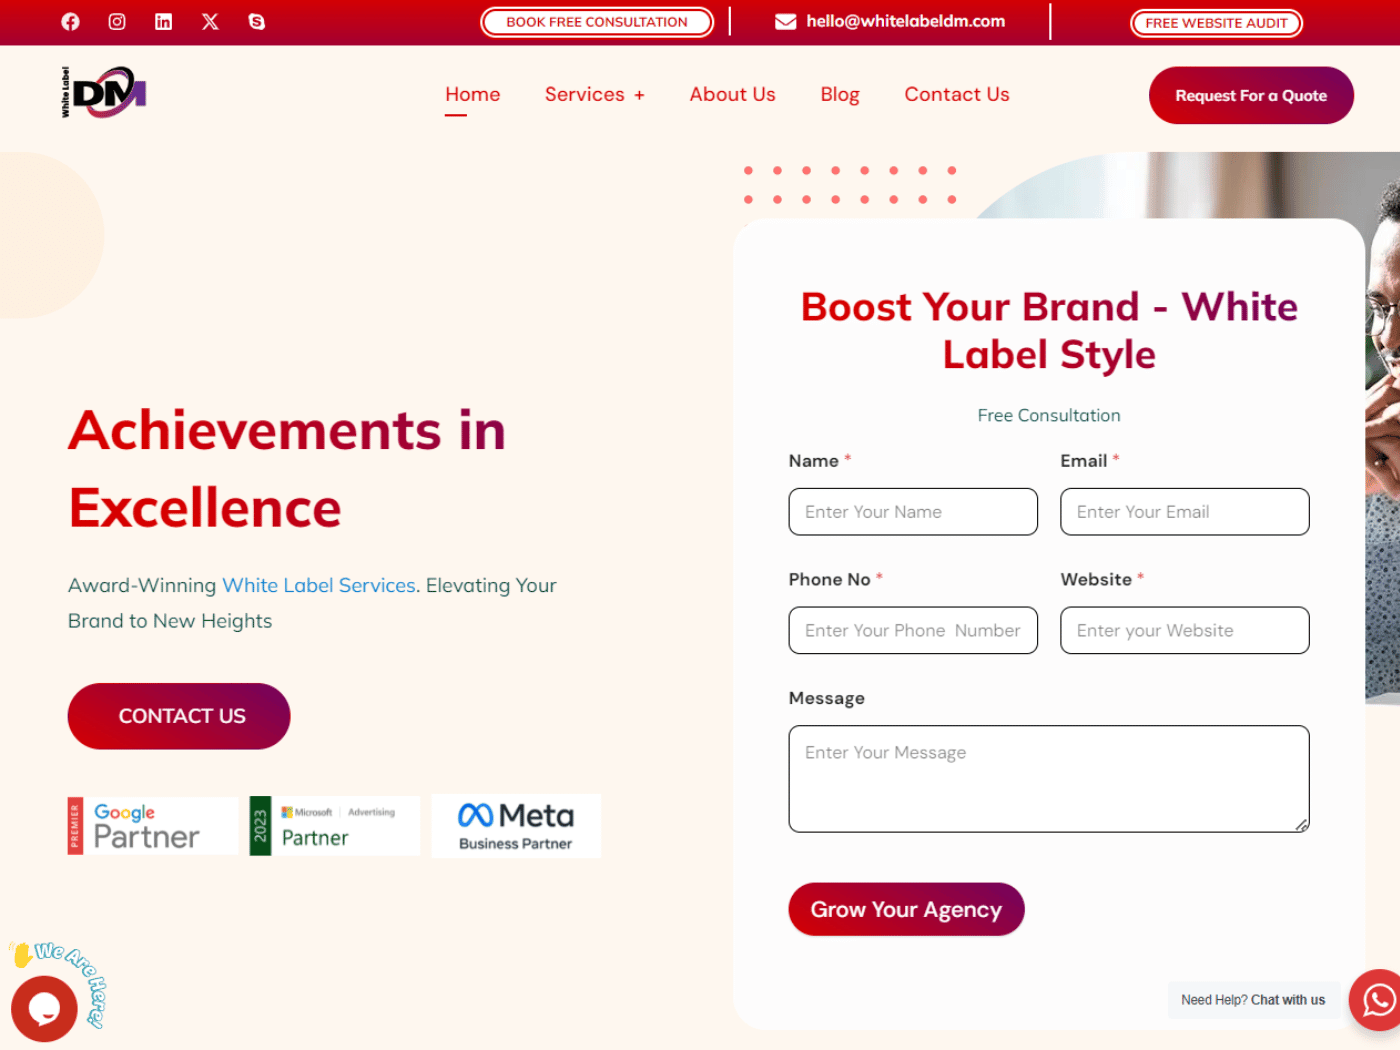Open the Blog menu item
1400x1050 pixels.
[840, 94]
